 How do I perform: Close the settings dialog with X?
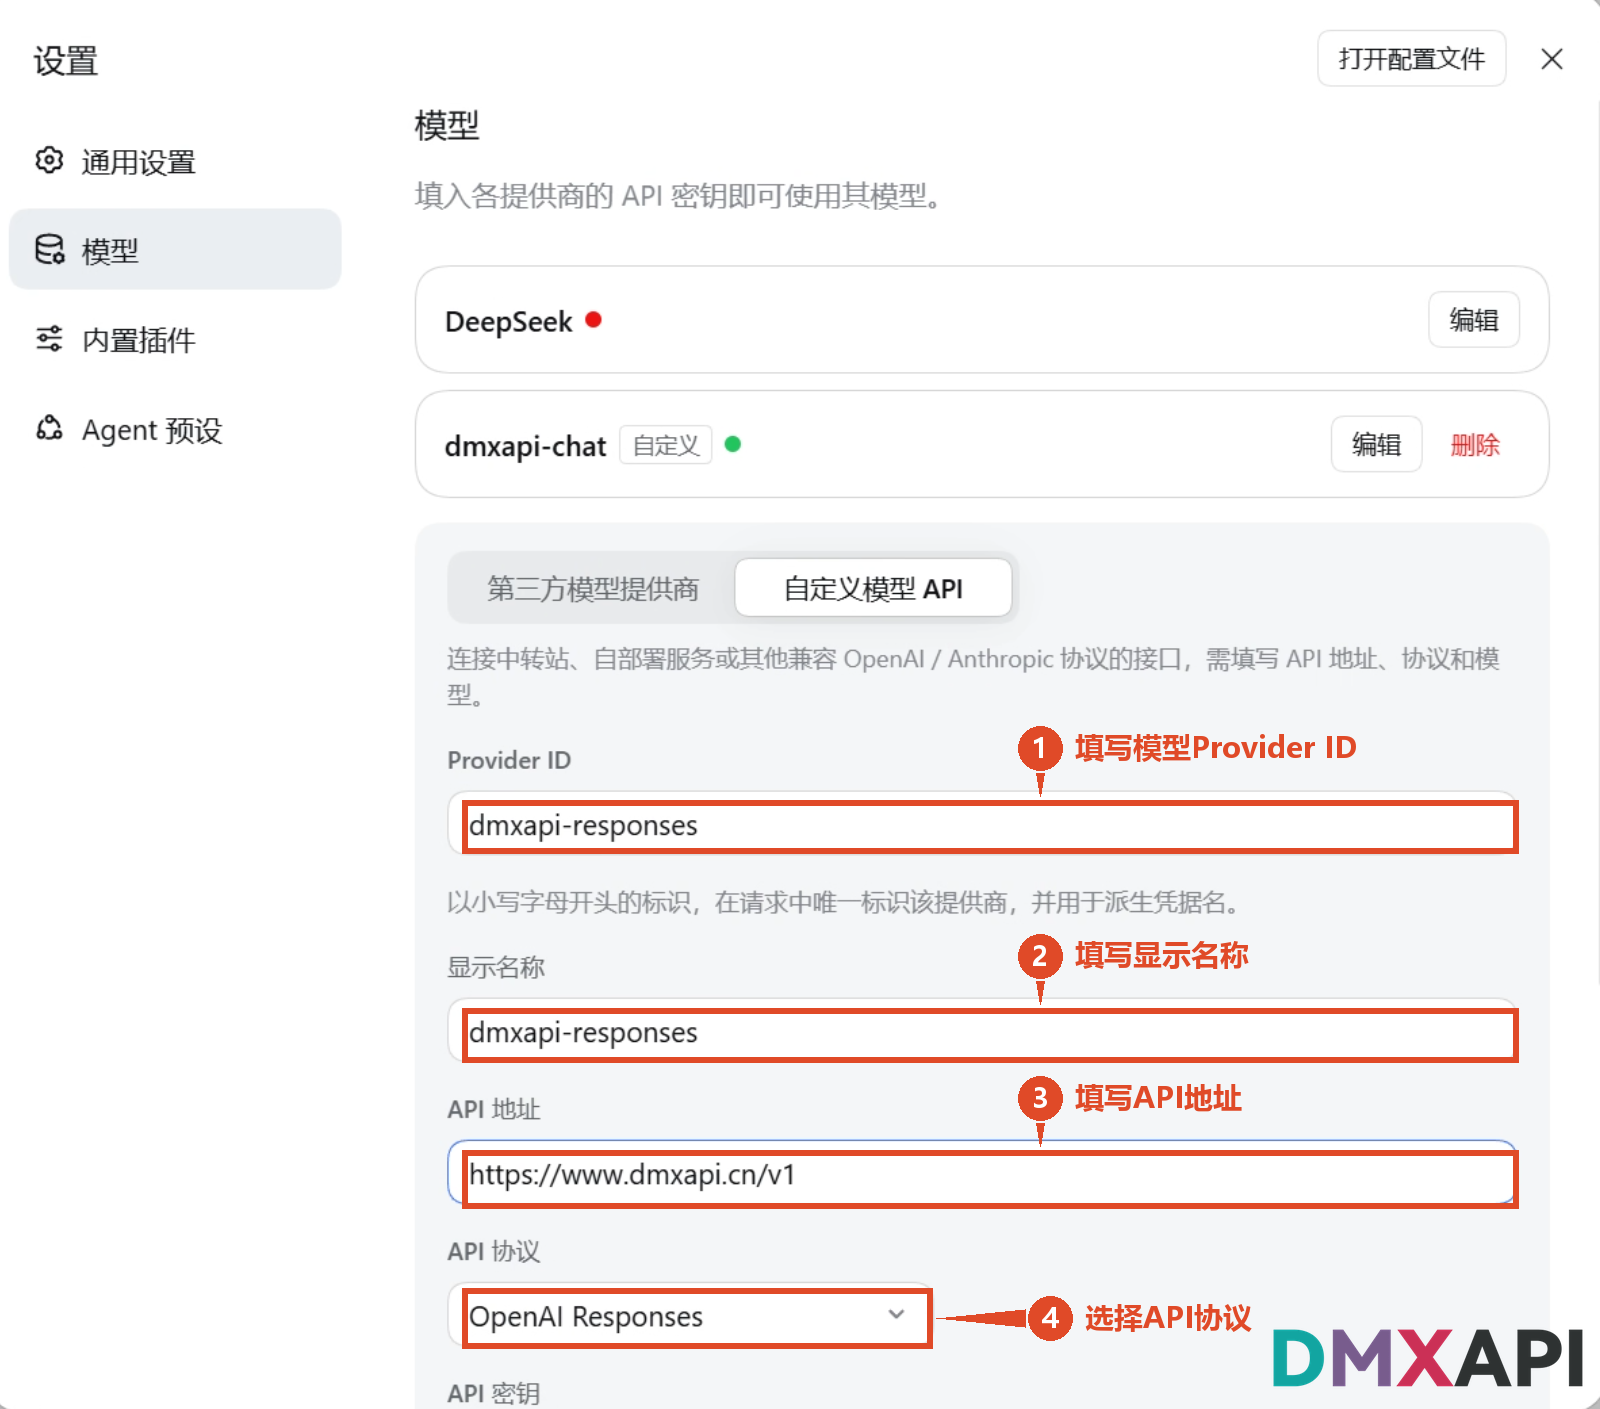point(1552,59)
